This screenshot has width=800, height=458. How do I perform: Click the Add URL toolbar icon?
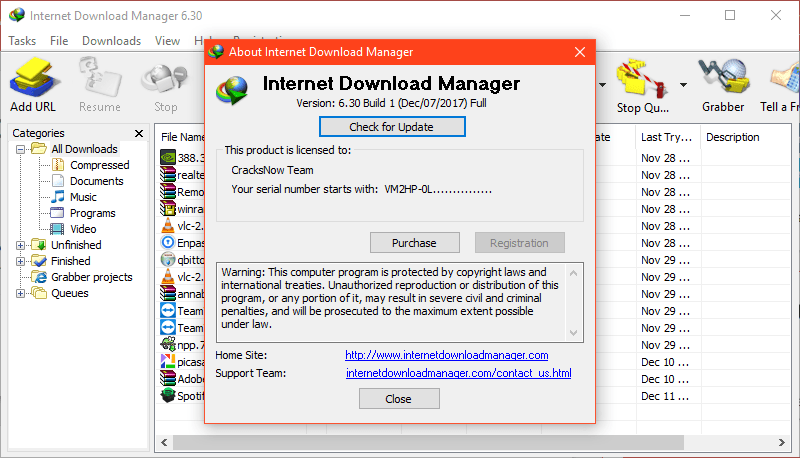(33, 77)
